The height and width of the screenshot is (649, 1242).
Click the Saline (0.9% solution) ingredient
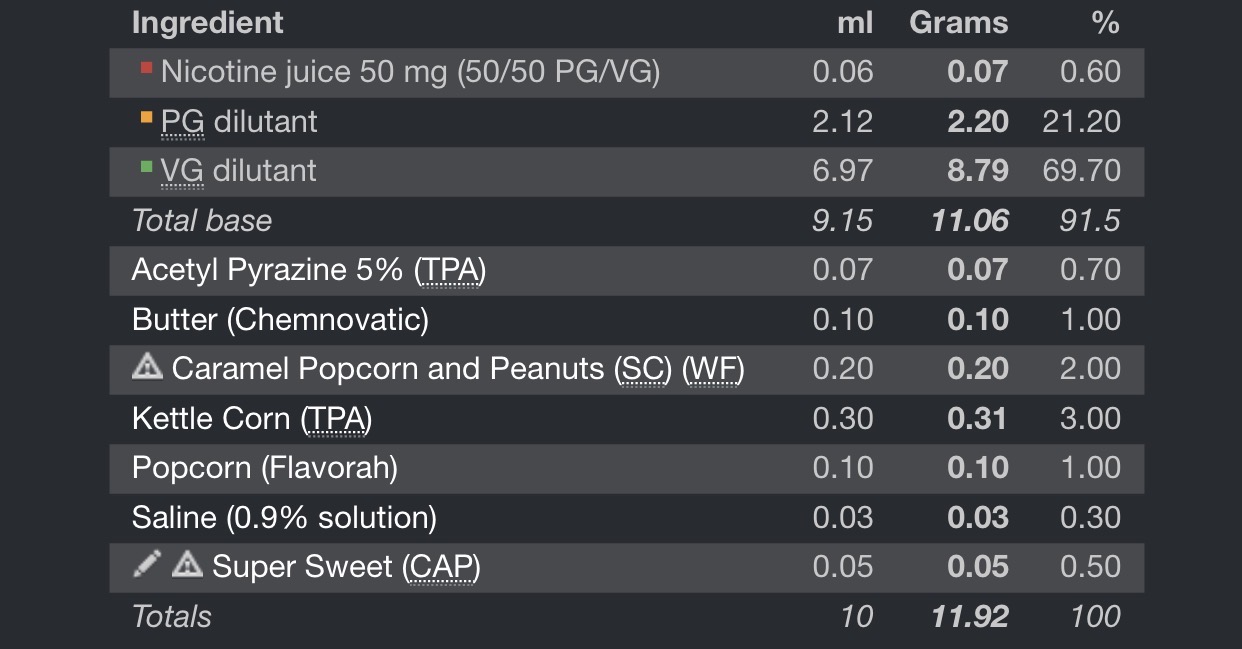pyautogui.click(x=284, y=518)
